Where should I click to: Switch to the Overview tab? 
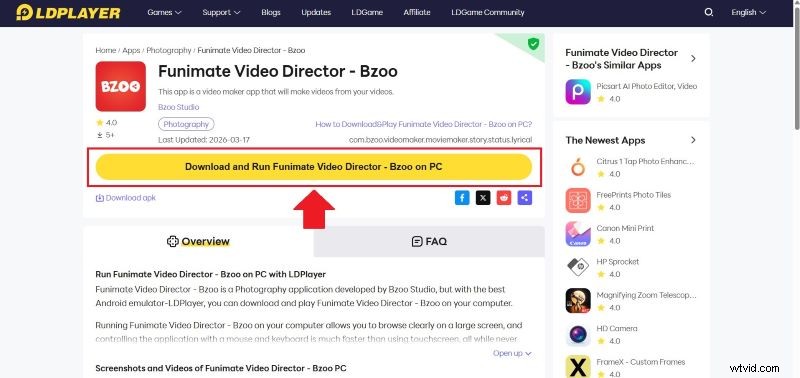pyautogui.click(x=198, y=241)
